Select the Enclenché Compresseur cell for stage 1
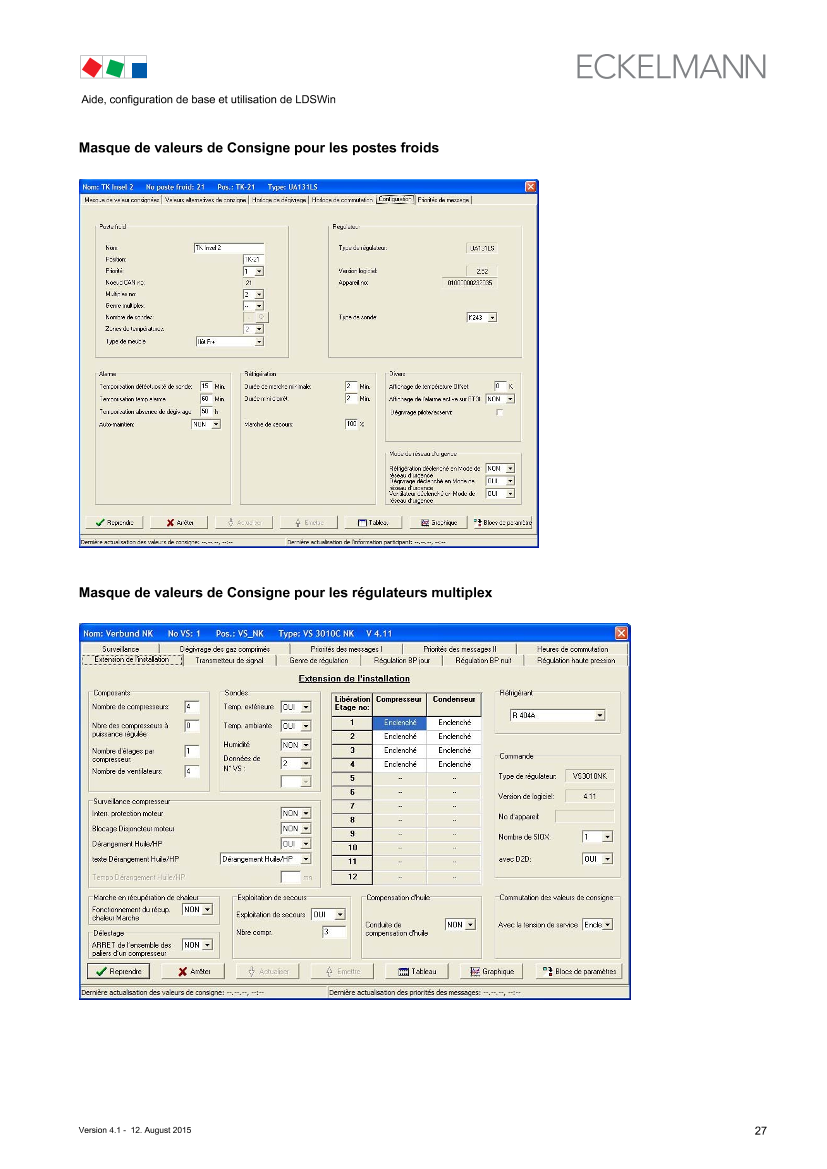The height and width of the screenshot is (1169, 827). (399, 722)
